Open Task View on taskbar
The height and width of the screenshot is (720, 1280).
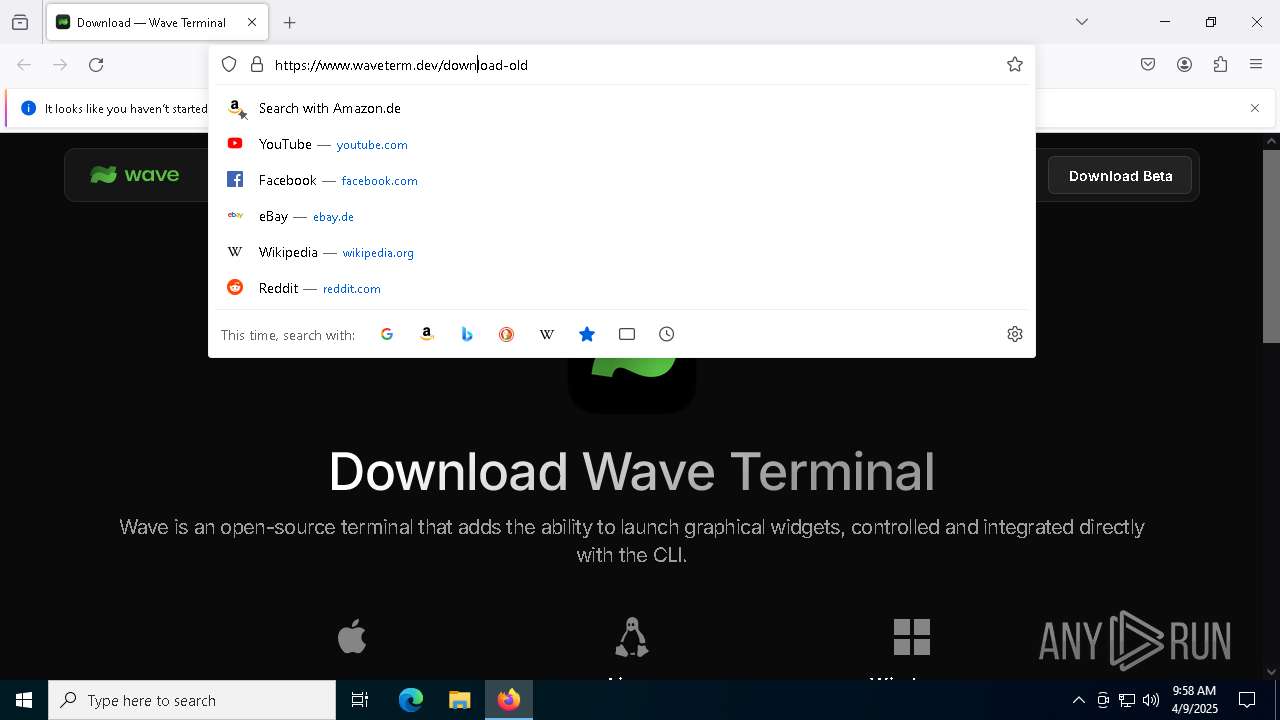[x=360, y=700]
